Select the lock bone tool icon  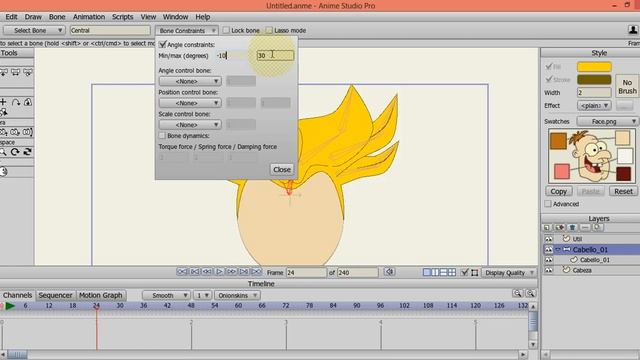pyautogui.click(x=28, y=102)
